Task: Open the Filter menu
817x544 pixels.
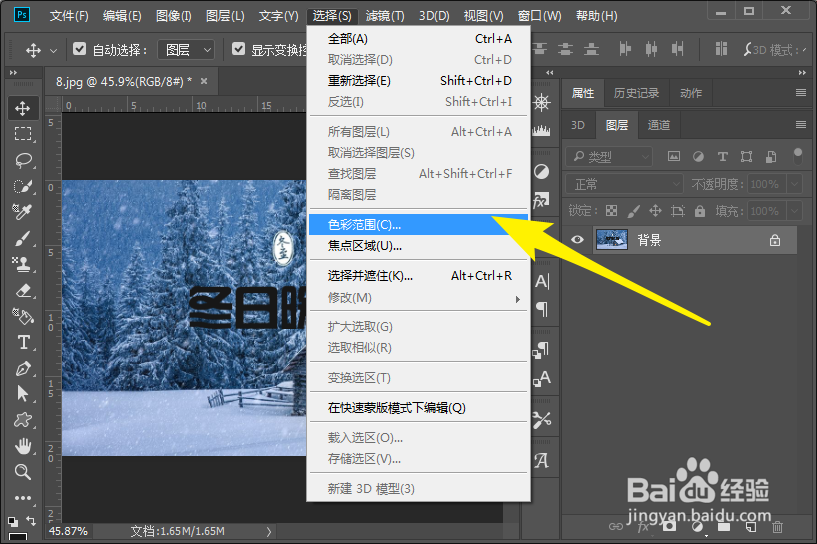Action: 385,16
